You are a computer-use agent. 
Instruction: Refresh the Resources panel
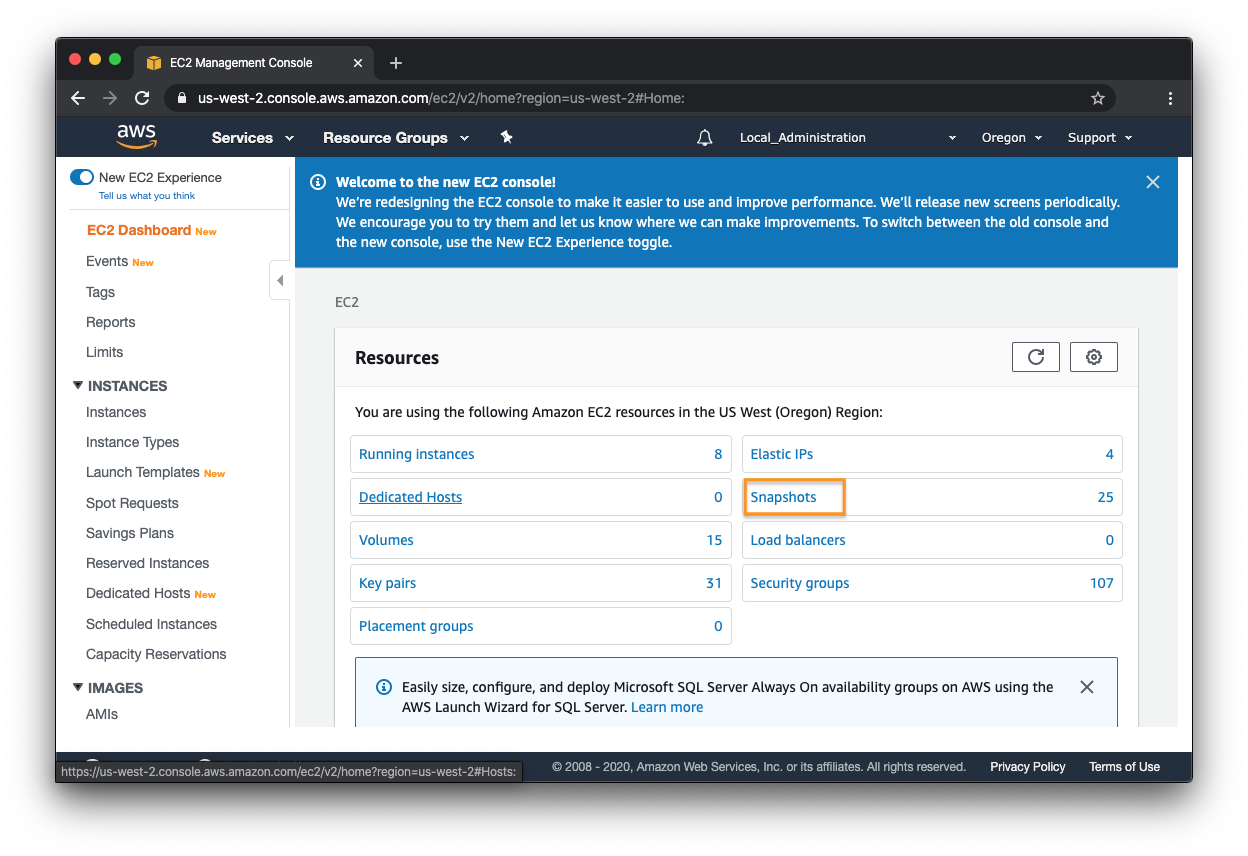(1036, 357)
